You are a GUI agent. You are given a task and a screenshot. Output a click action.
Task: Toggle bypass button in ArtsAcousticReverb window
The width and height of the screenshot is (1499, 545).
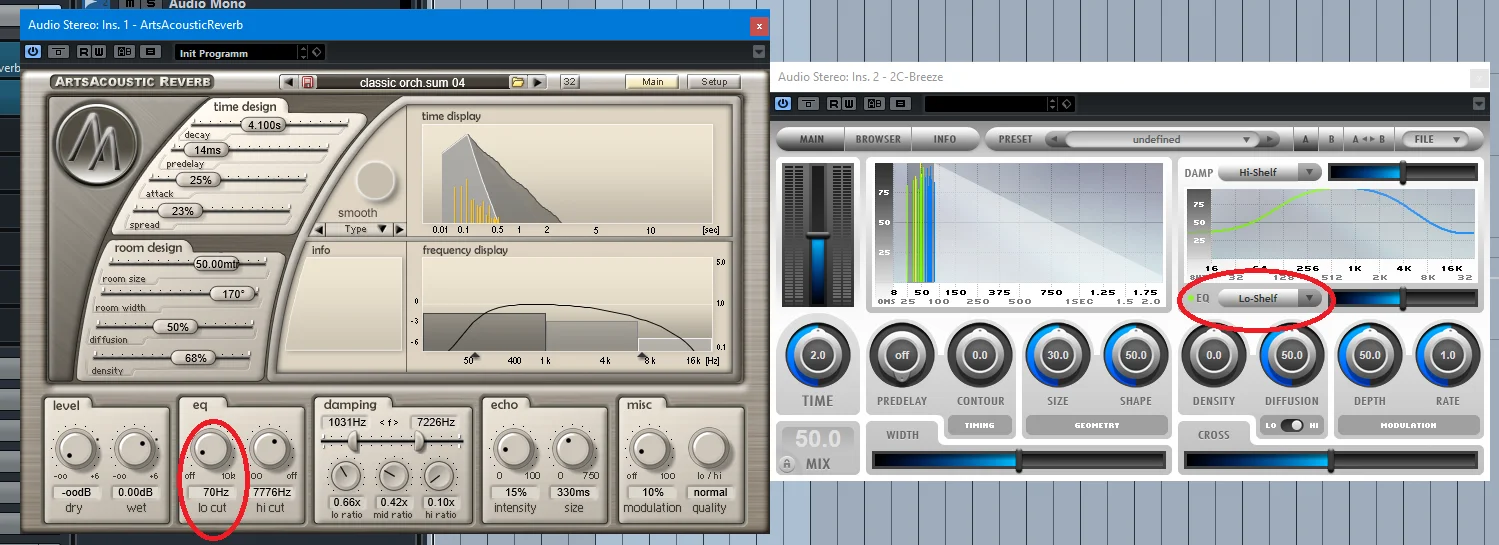(57, 52)
